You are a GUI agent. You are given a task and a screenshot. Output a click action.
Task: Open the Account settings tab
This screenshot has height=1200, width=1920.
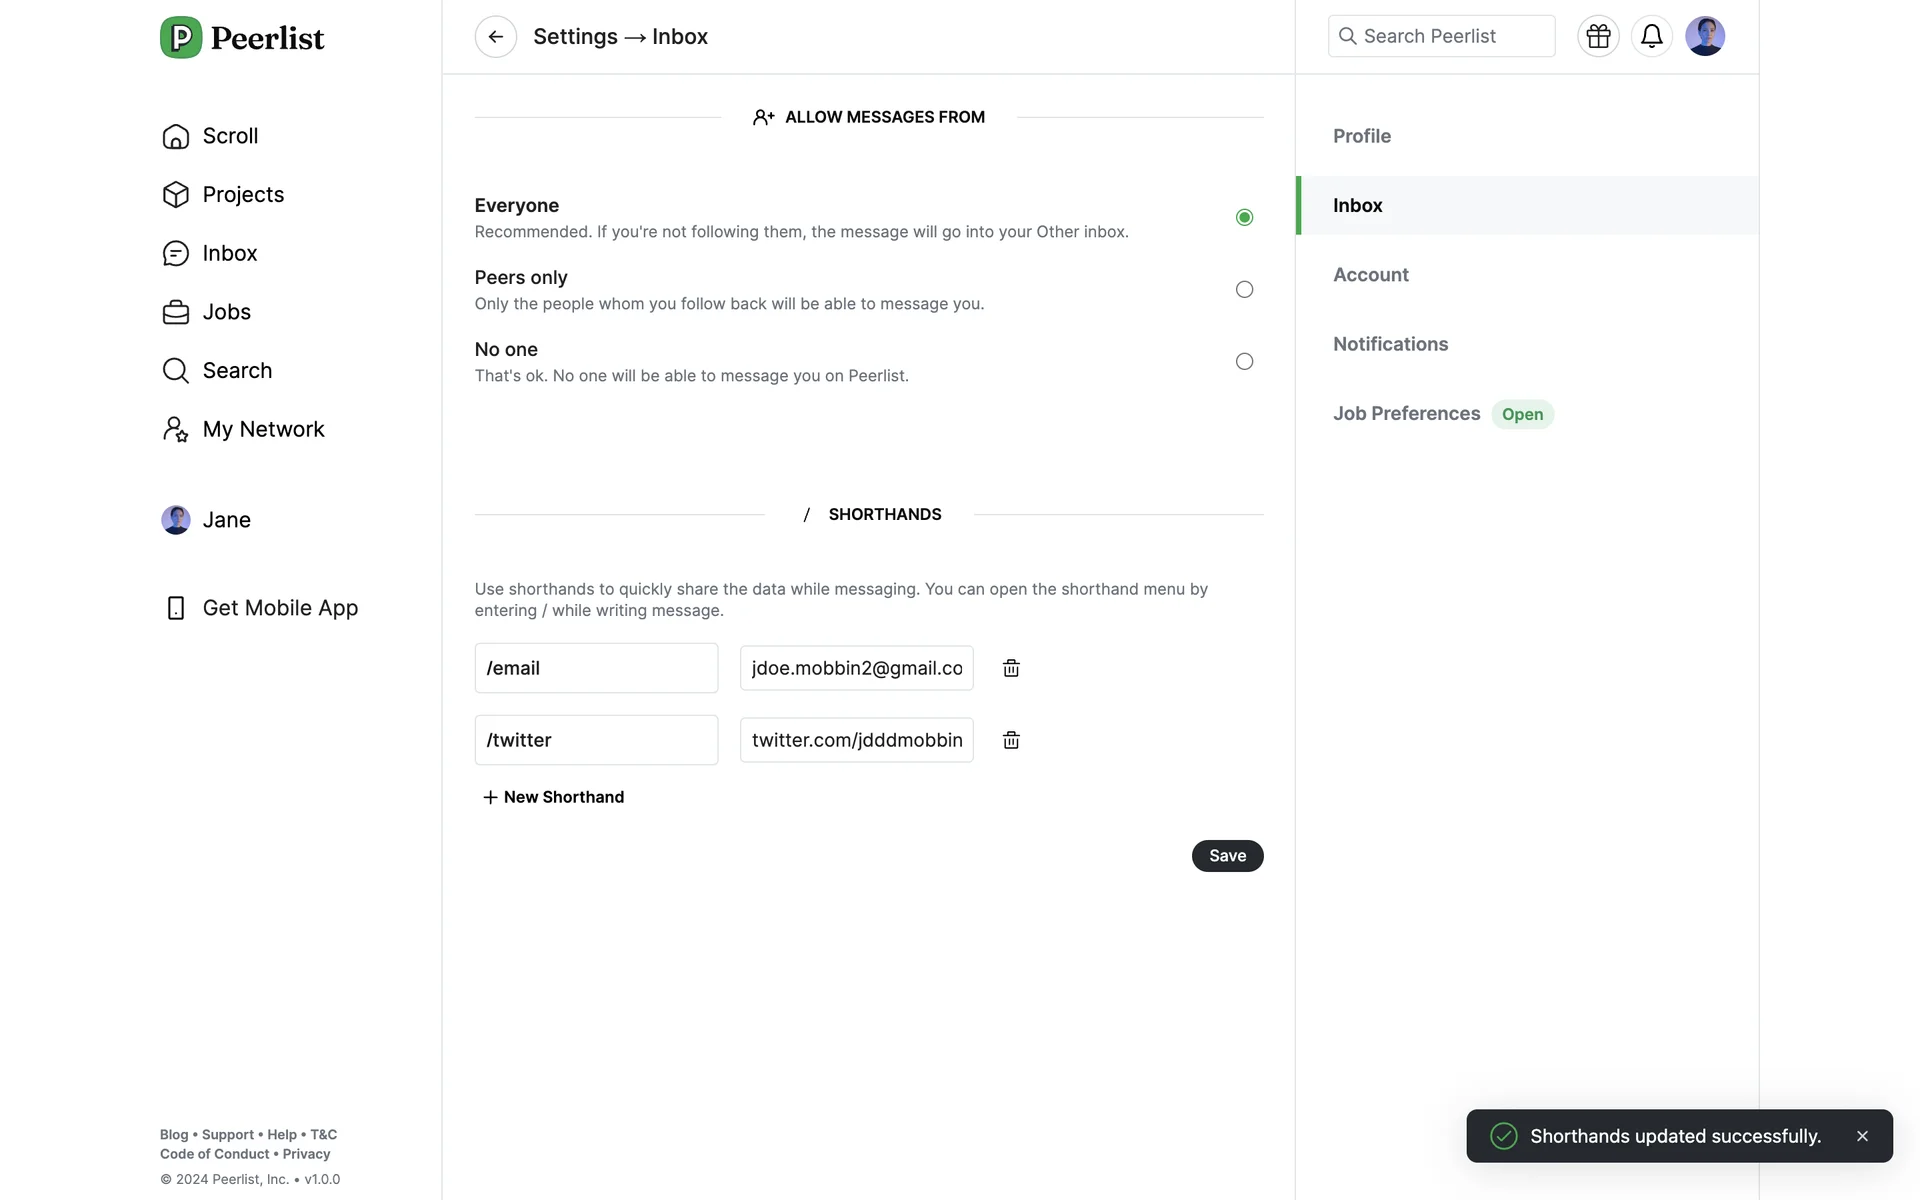pos(1370,275)
